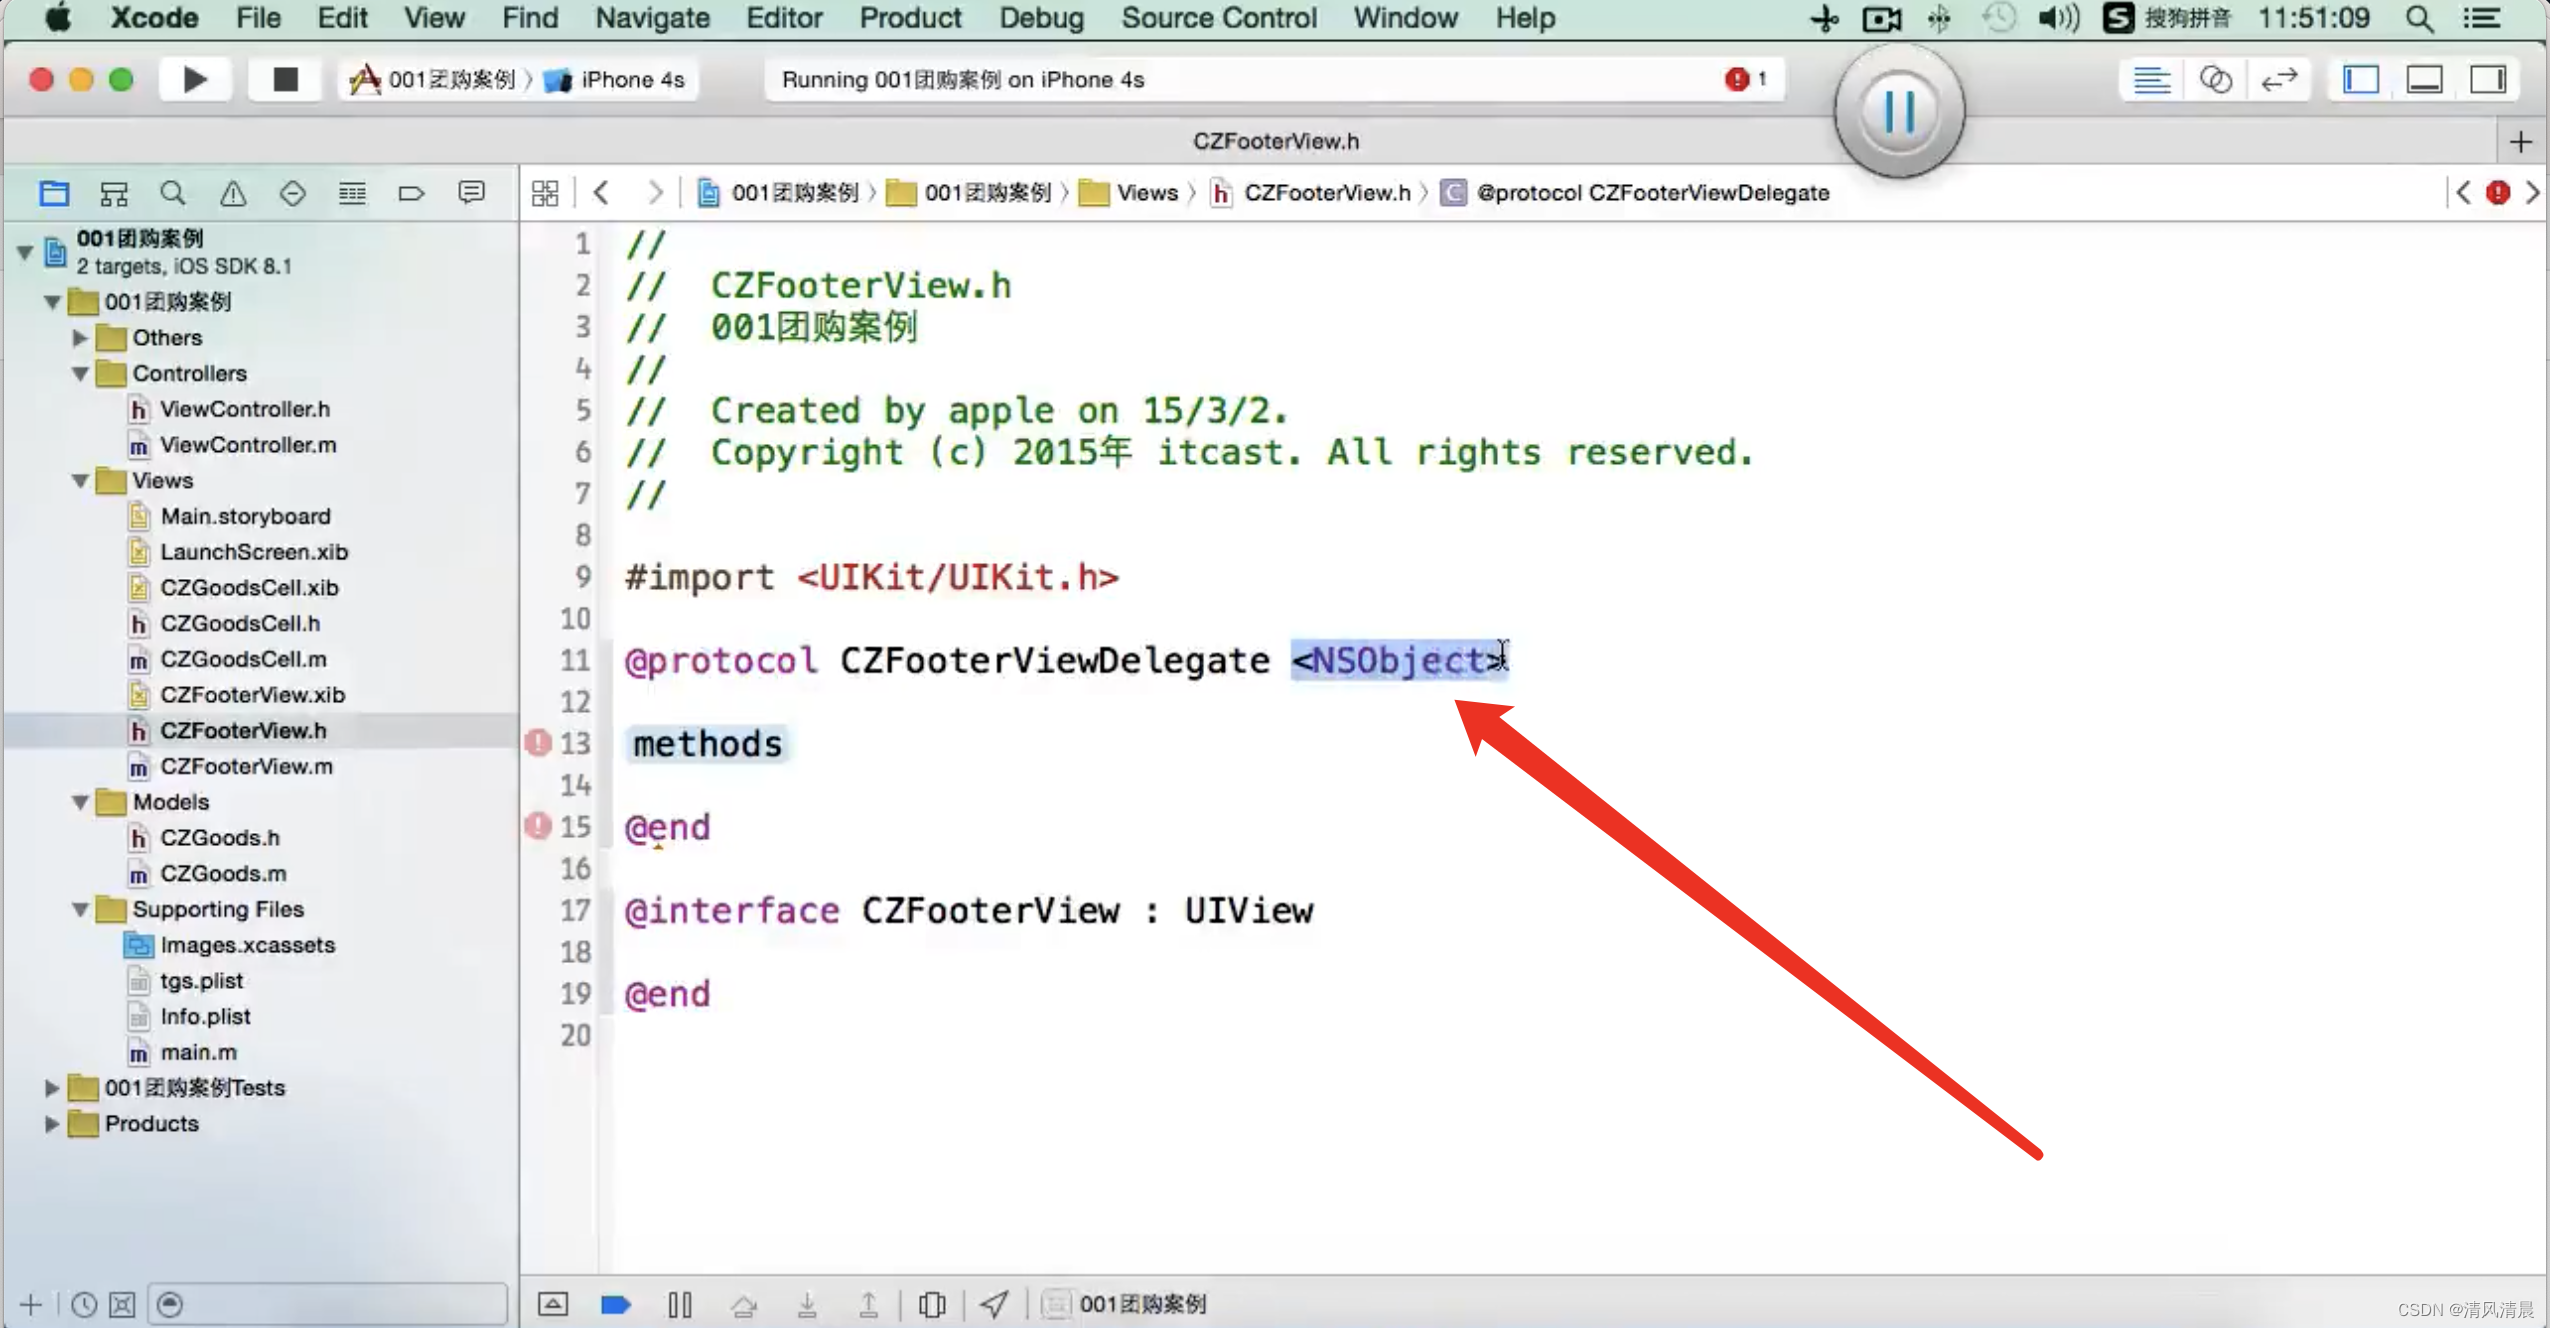Open CZGoodsCell.xib file
Viewport: 2550px width, 1328px height.
pos(249,588)
